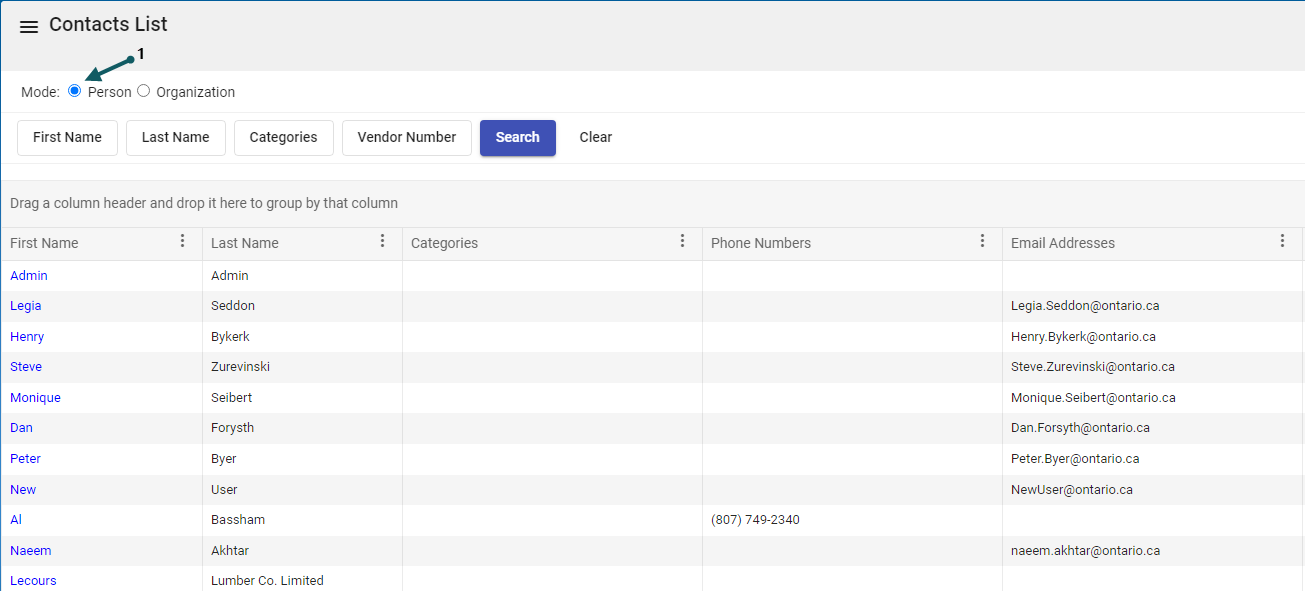
Task: Open the First Name filter
Action: (x=67, y=138)
